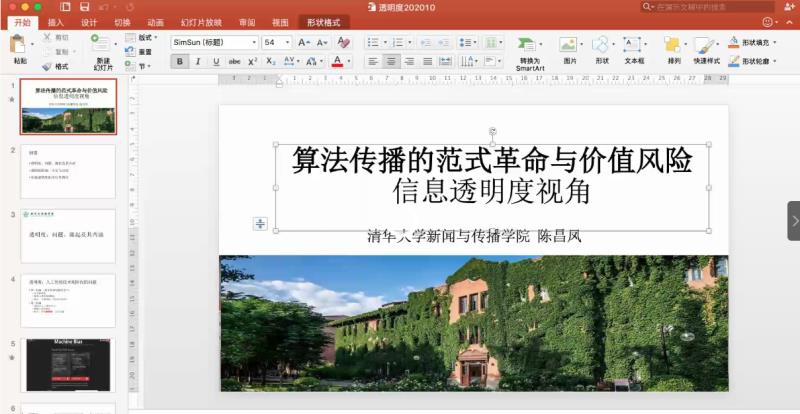Apply superscript with the X² button
Screen dimensions: 800x414
pyautogui.click(x=252, y=62)
